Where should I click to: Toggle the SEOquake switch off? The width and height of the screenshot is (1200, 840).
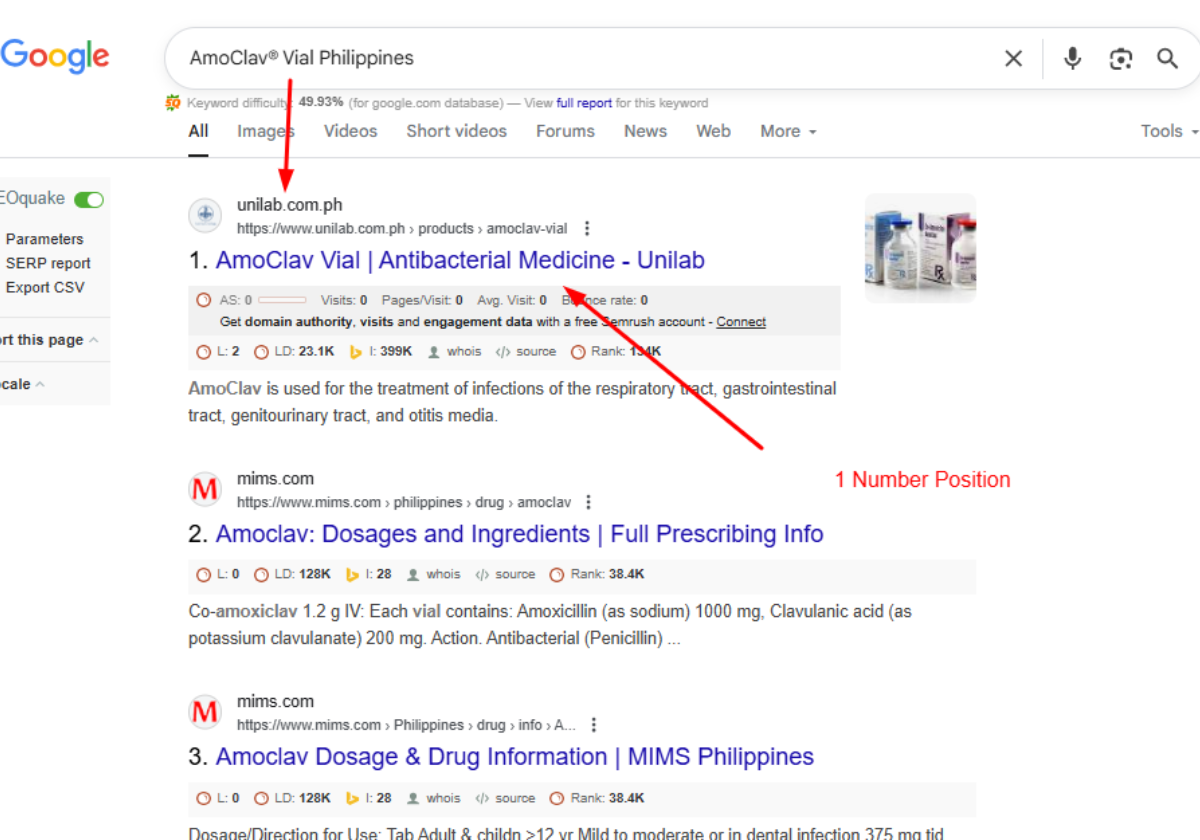pyautogui.click(x=89, y=199)
